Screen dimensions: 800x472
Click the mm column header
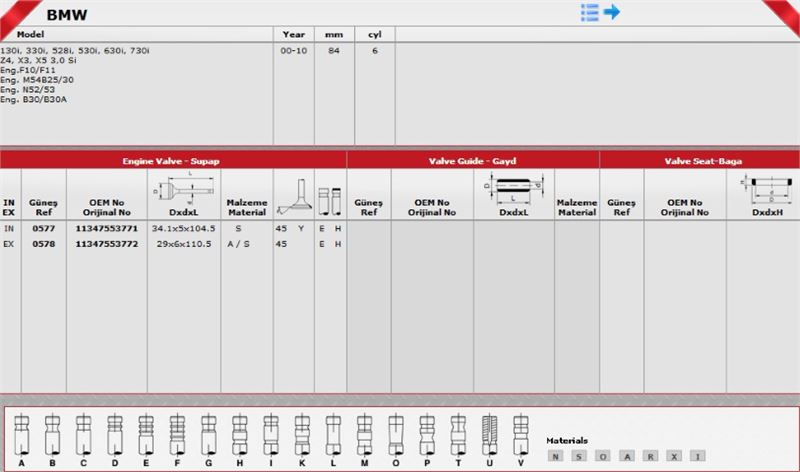pyautogui.click(x=334, y=35)
